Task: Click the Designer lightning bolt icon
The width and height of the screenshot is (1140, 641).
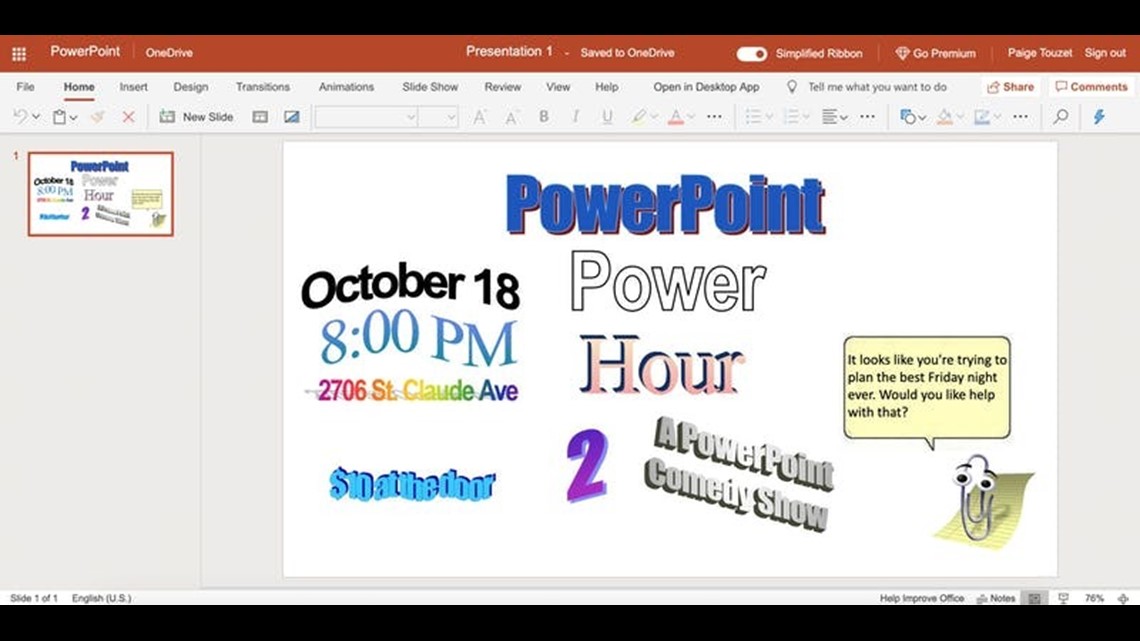Action: click(x=1099, y=116)
